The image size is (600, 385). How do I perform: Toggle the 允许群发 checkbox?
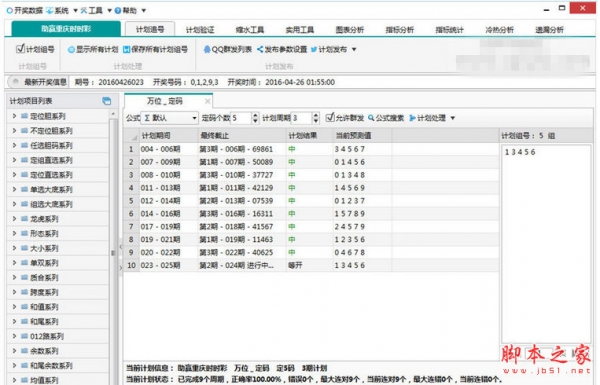coord(330,117)
